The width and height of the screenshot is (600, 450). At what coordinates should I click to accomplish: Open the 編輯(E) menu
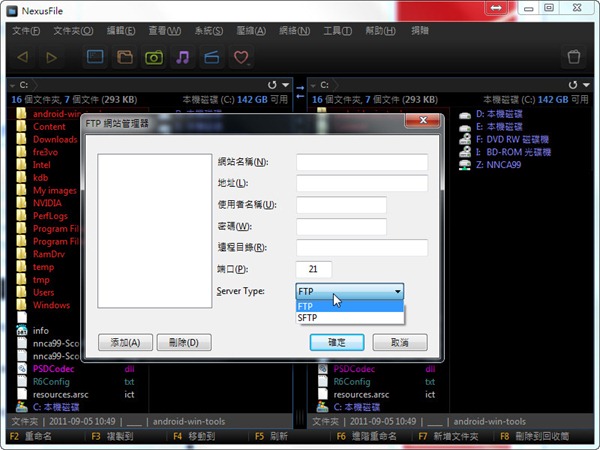tap(121, 31)
